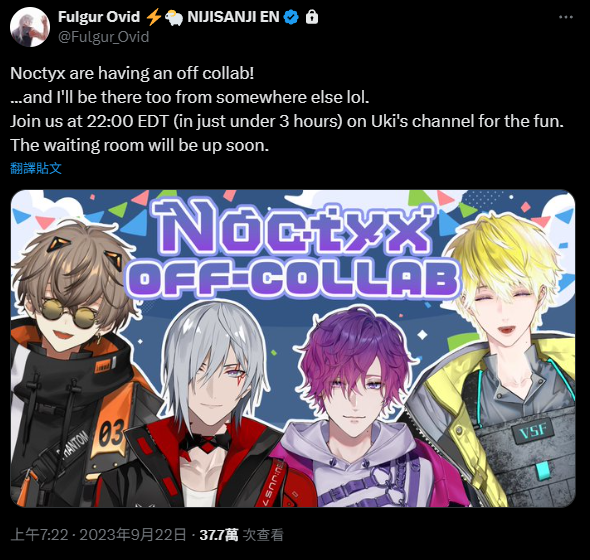This screenshot has height=560, width=590.
Task: Click Fulgur Ovid's profile avatar
Action: (x=30, y=27)
